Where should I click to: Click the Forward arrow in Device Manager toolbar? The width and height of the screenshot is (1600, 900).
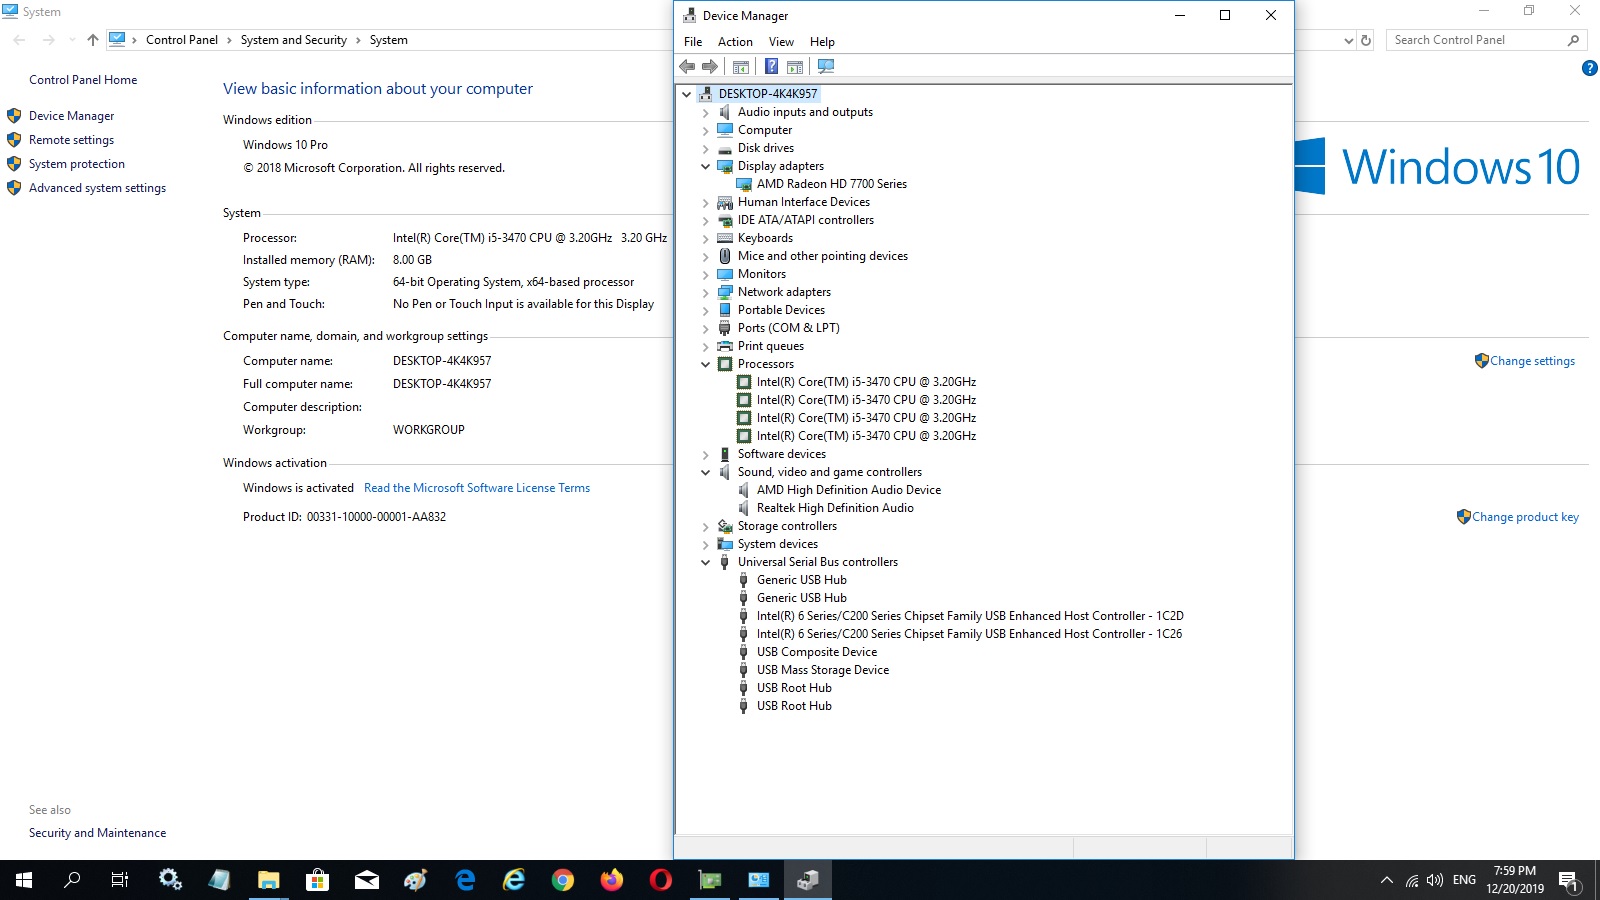point(710,67)
